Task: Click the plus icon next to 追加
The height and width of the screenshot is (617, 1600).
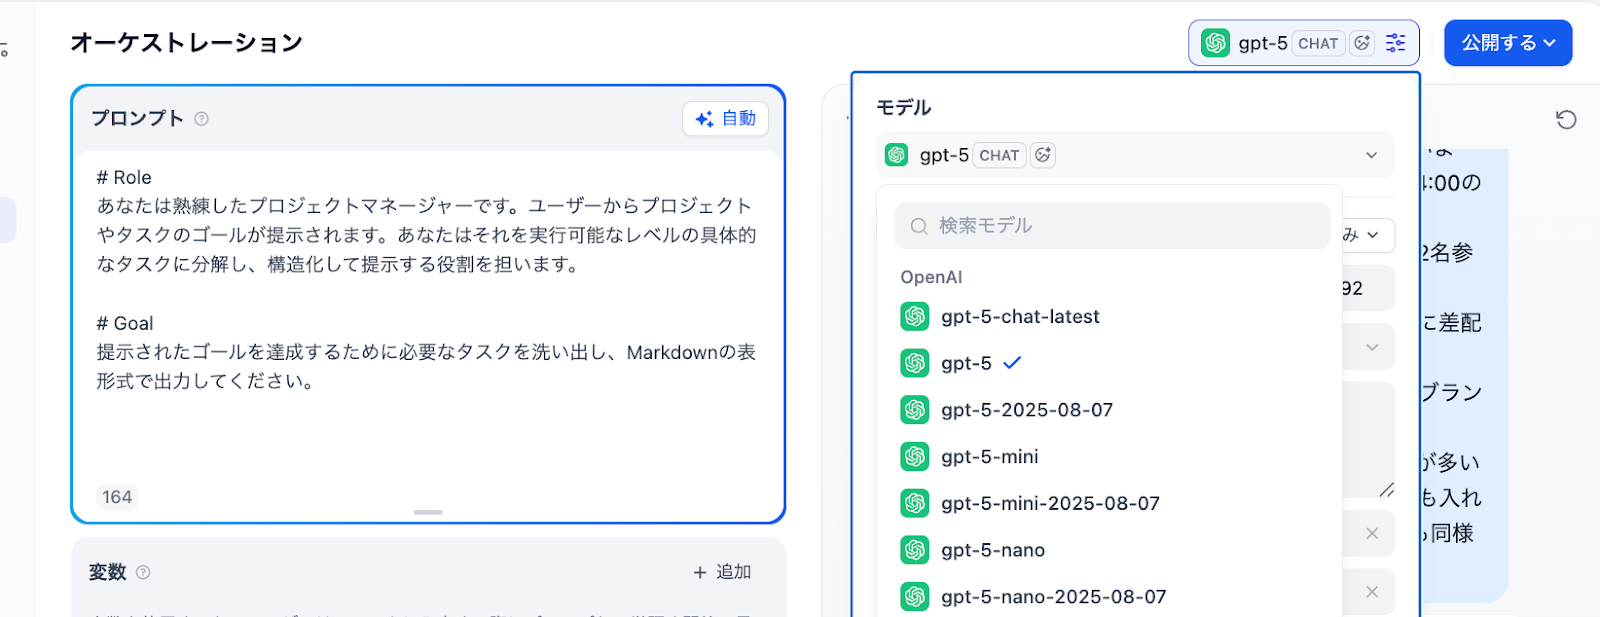Action: [700, 572]
